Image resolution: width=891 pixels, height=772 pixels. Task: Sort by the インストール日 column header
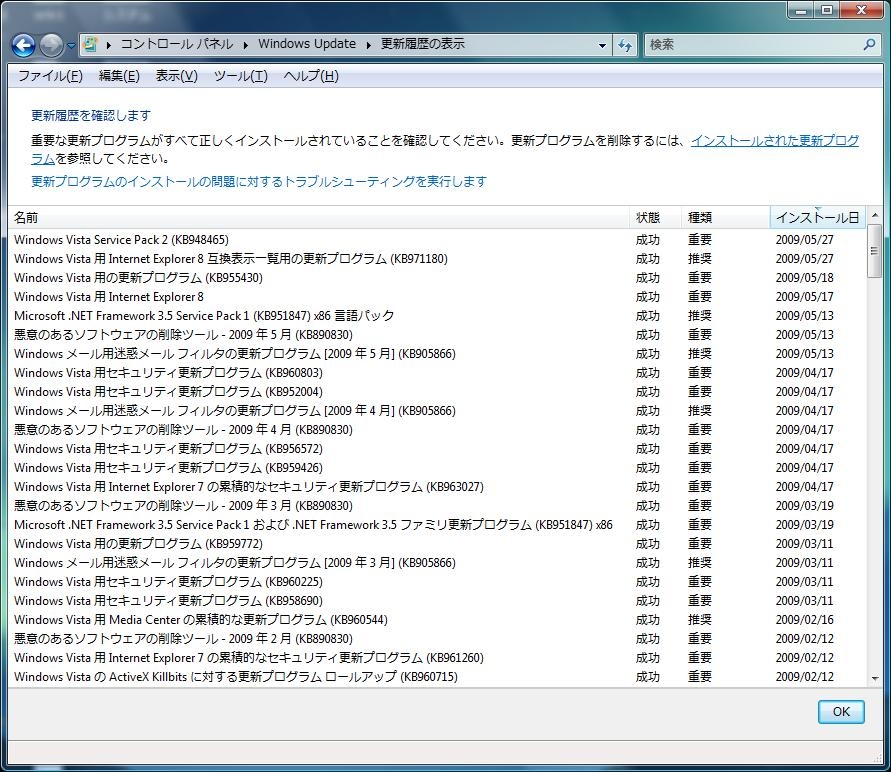point(818,218)
